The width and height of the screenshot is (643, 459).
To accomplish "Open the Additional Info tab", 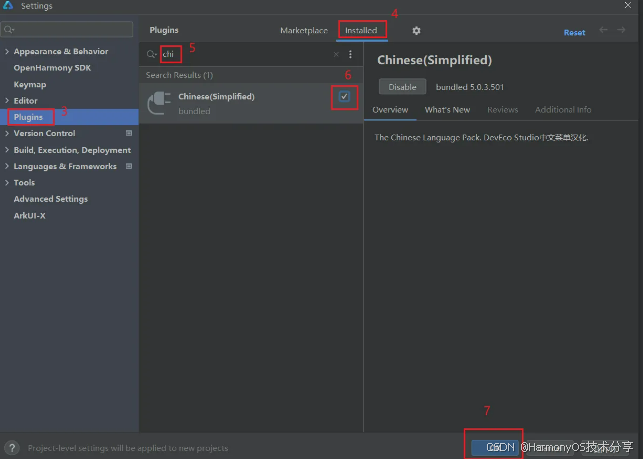I will point(563,110).
